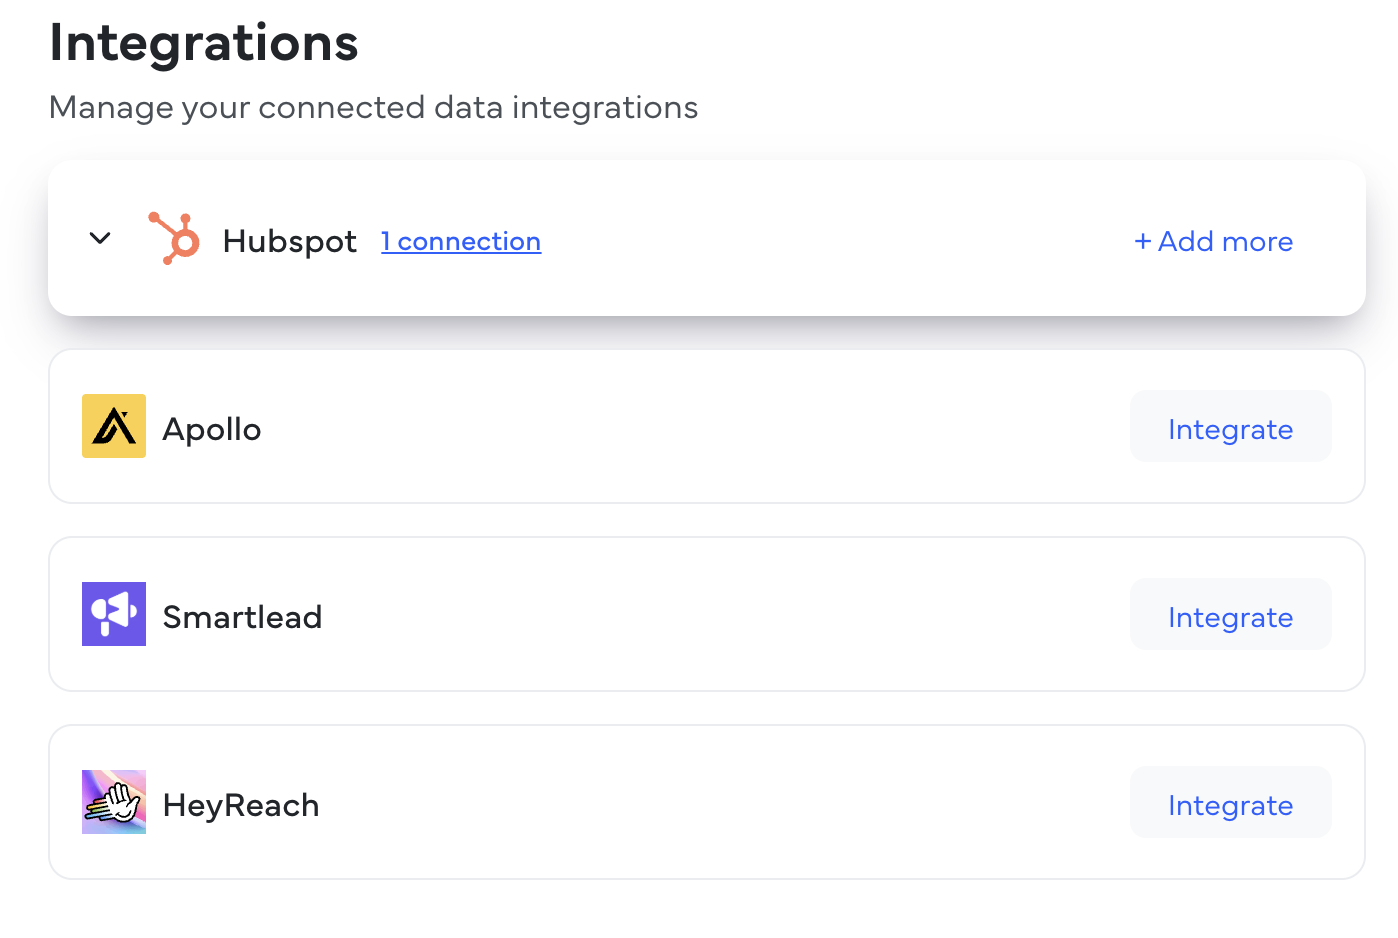Collapse the Hubspot integration chevron
This screenshot has height=938, width=1398.
pos(100,239)
